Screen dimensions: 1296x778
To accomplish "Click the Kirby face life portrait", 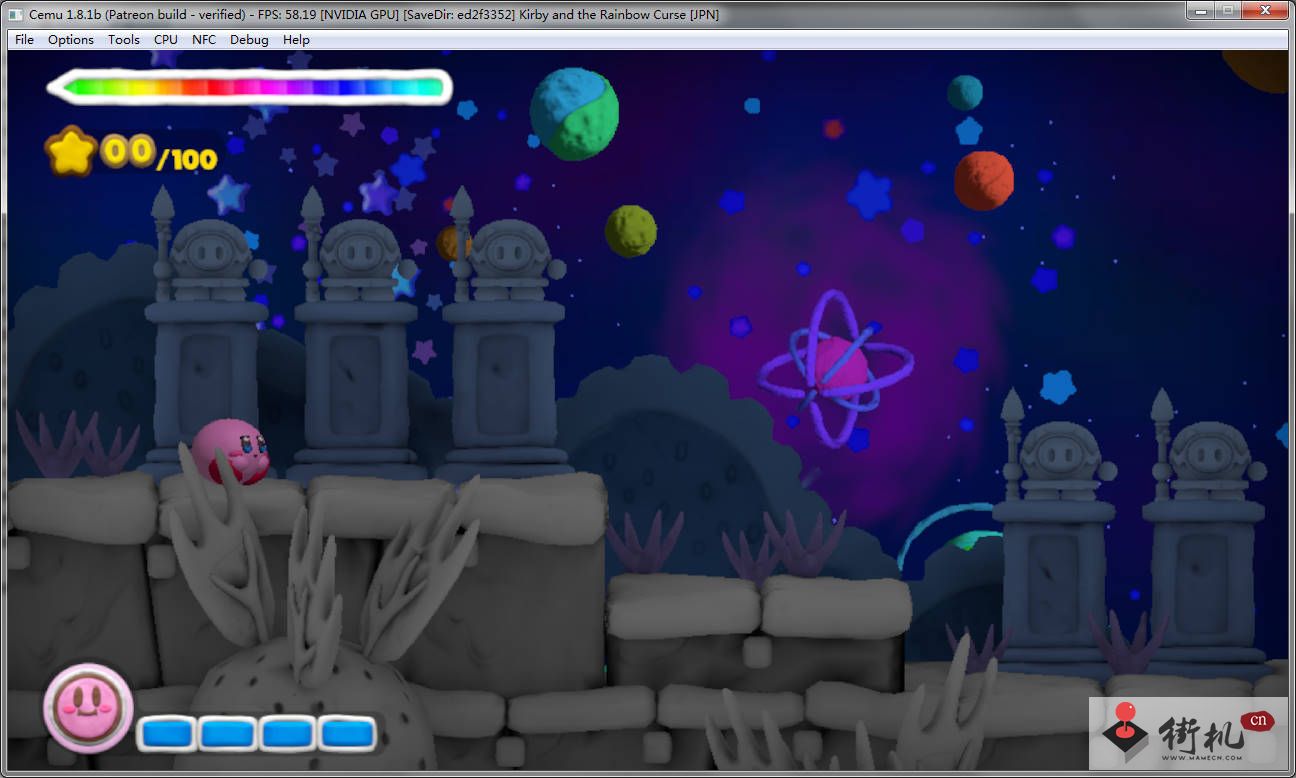I will coord(88,706).
